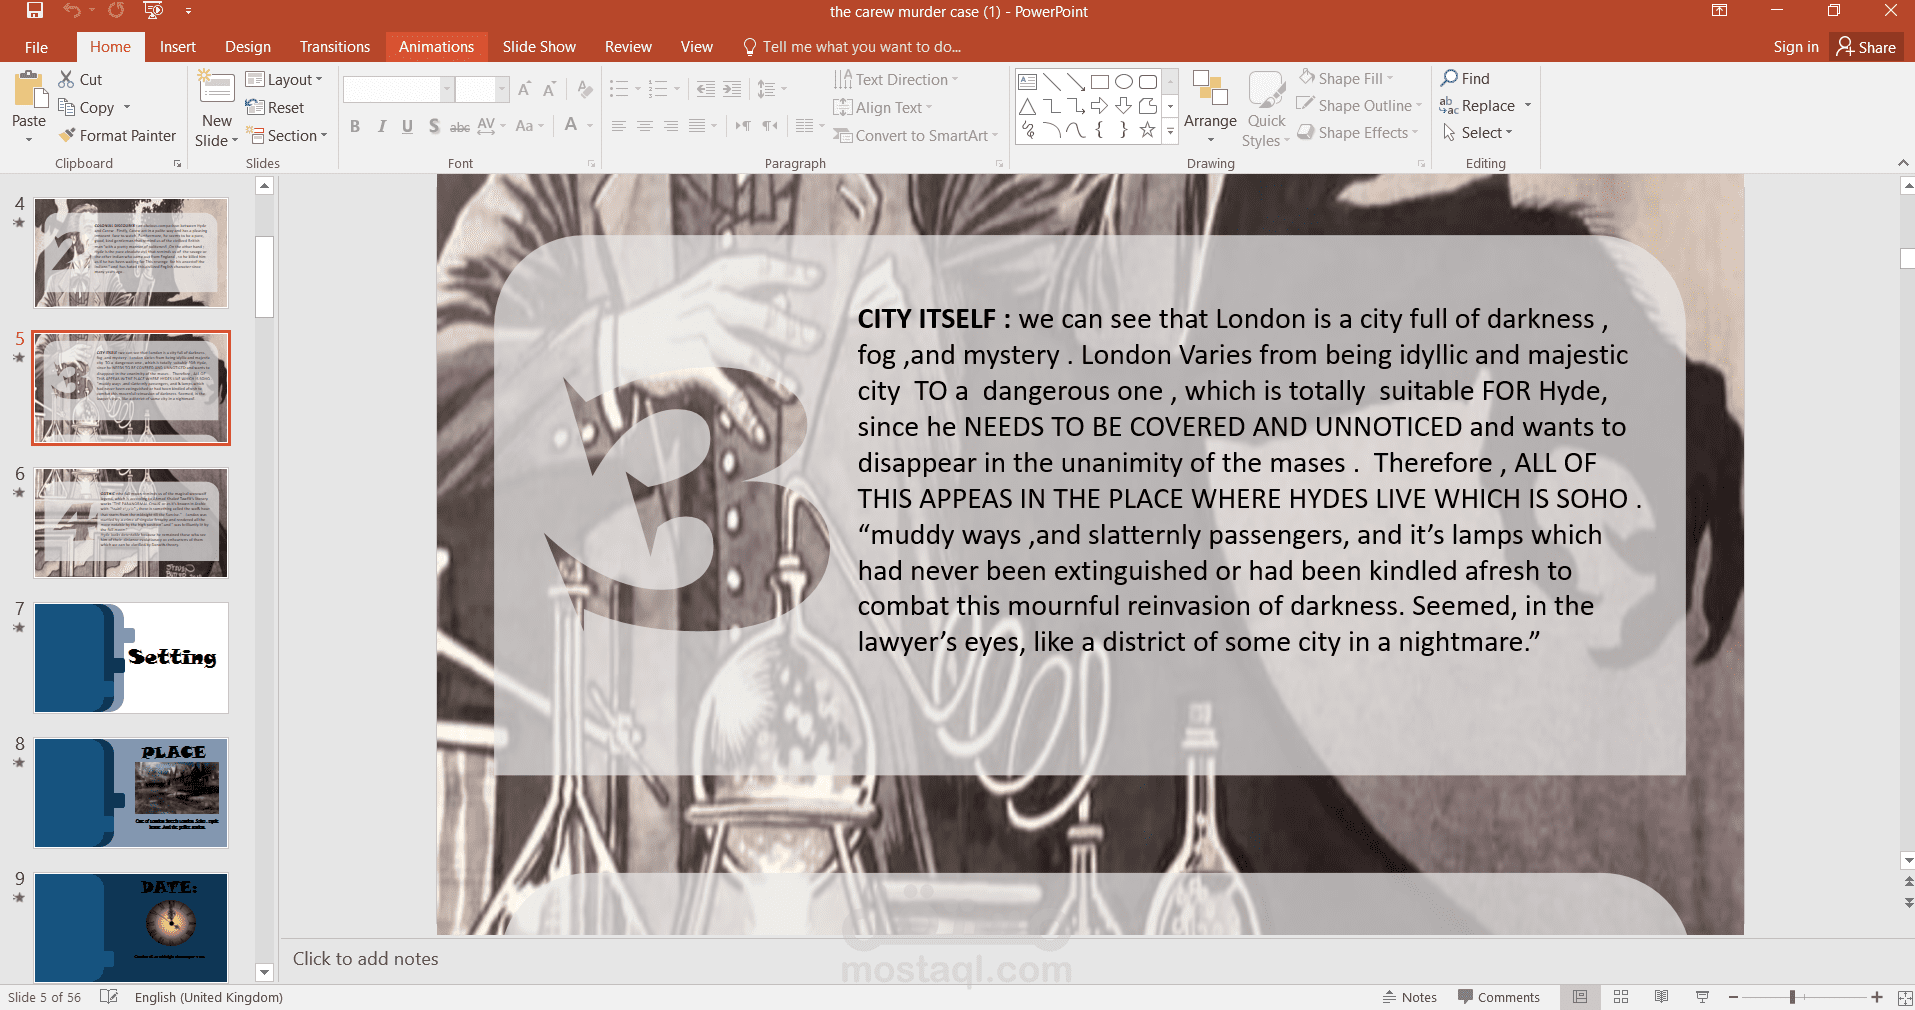Reset the slide layout

(x=275, y=107)
